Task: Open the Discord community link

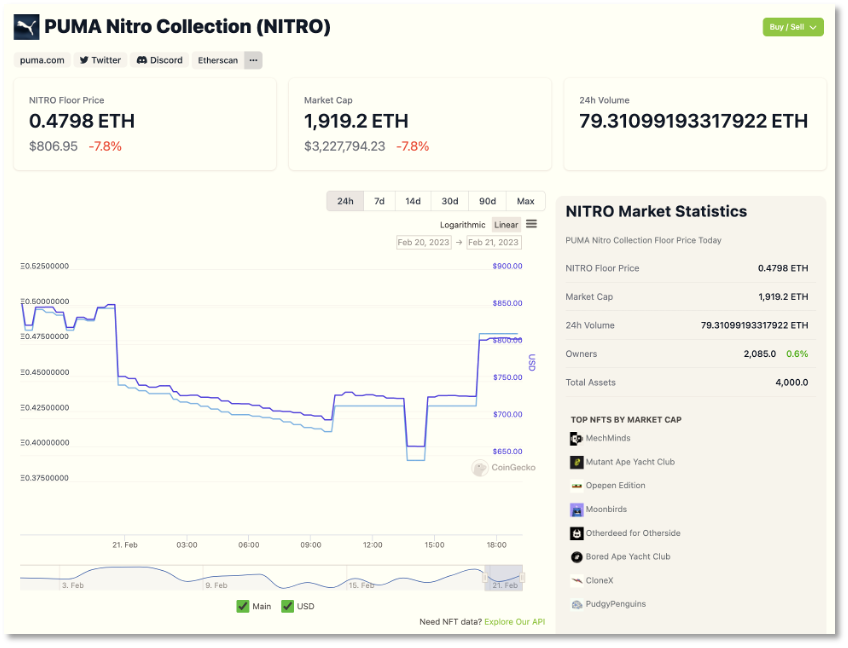Action: 160,60
